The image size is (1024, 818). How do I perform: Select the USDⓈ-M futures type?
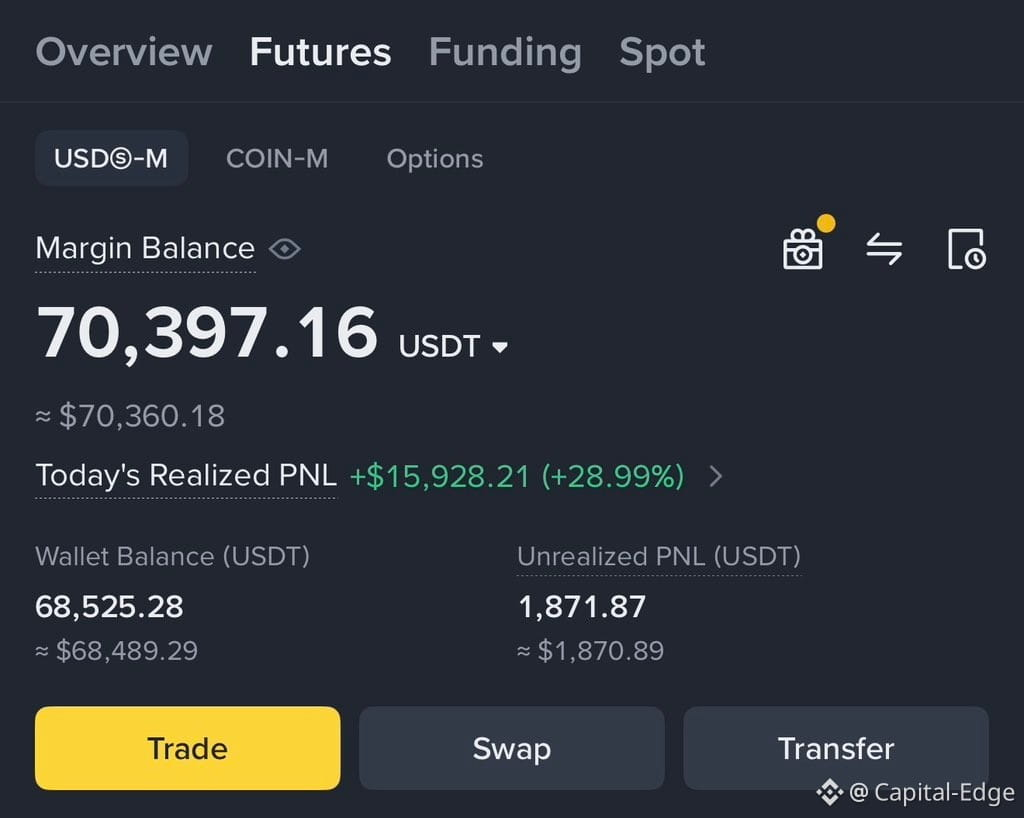pyautogui.click(x=112, y=159)
